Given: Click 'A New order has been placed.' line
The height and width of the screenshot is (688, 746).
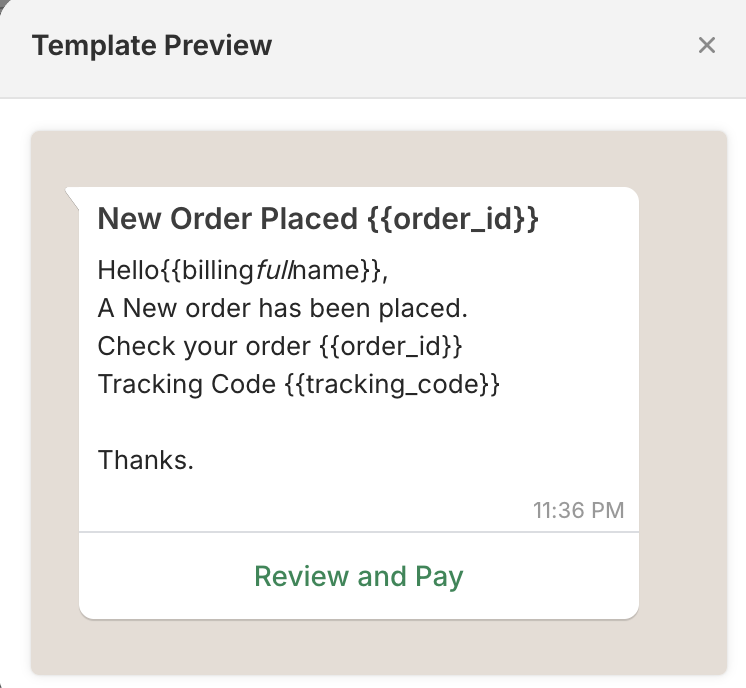Looking at the screenshot, I should click(283, 308).
